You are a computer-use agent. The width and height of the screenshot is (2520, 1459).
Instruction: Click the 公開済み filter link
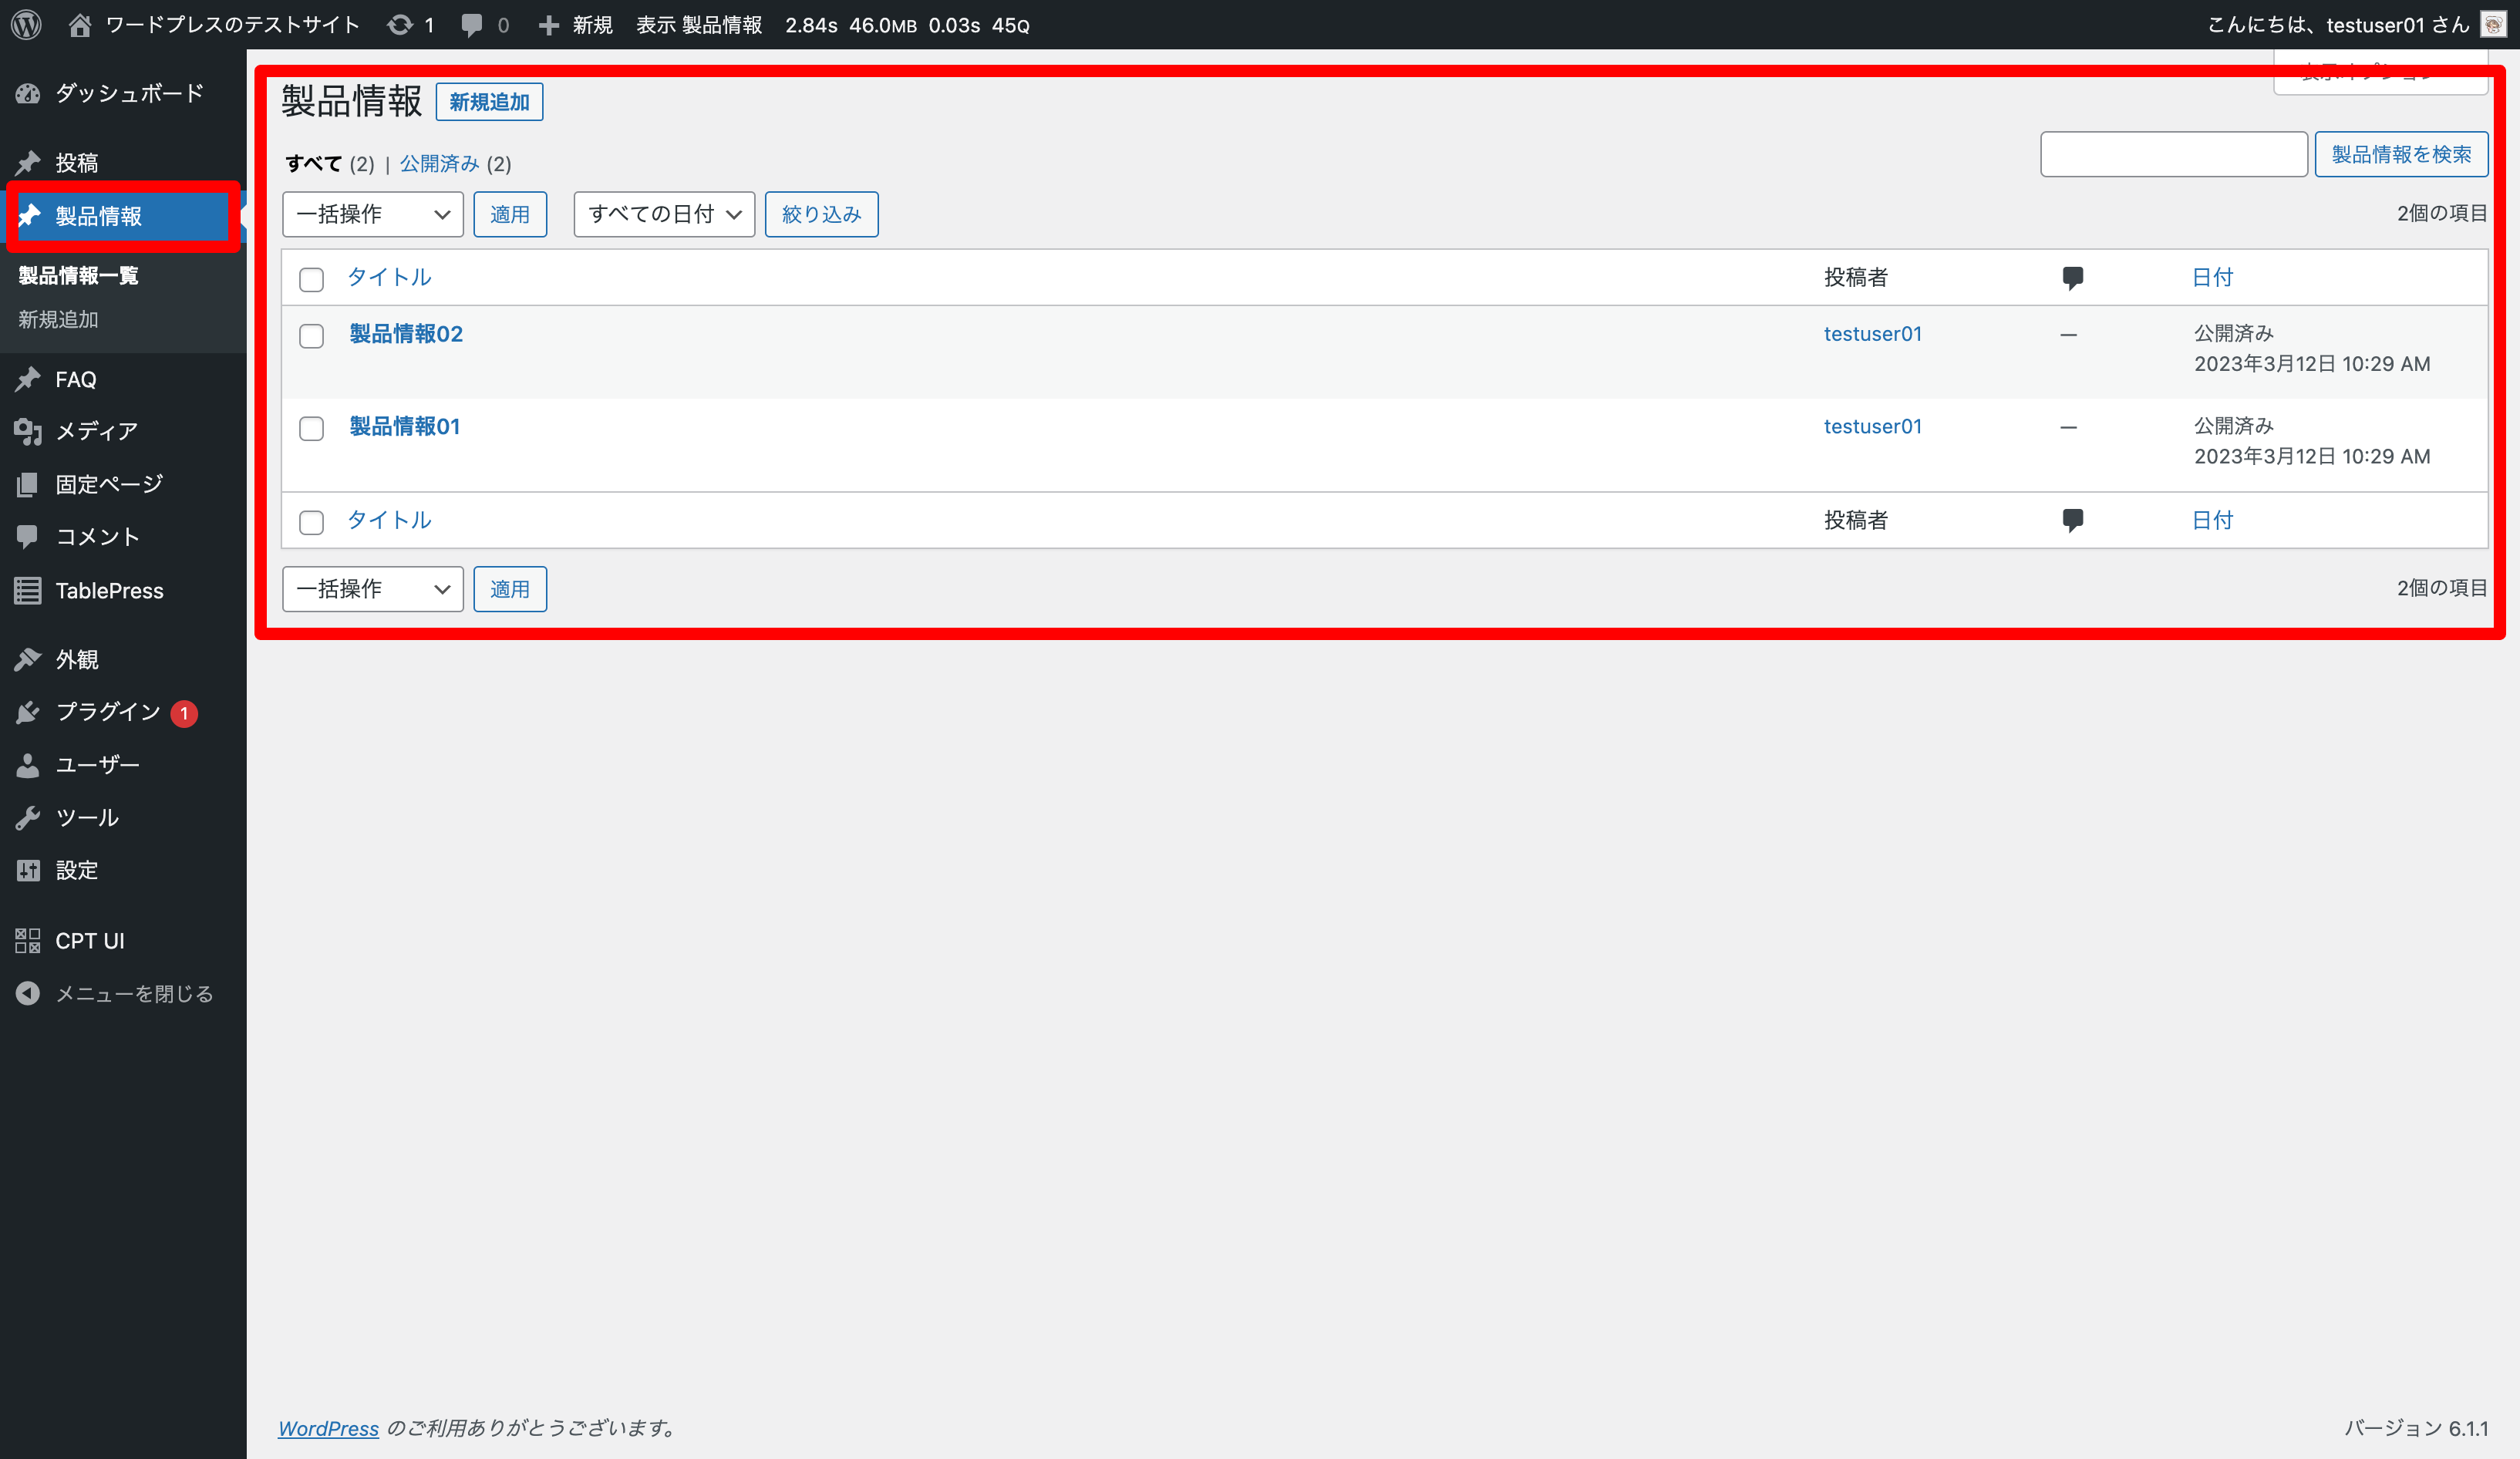tap(439, 163)
